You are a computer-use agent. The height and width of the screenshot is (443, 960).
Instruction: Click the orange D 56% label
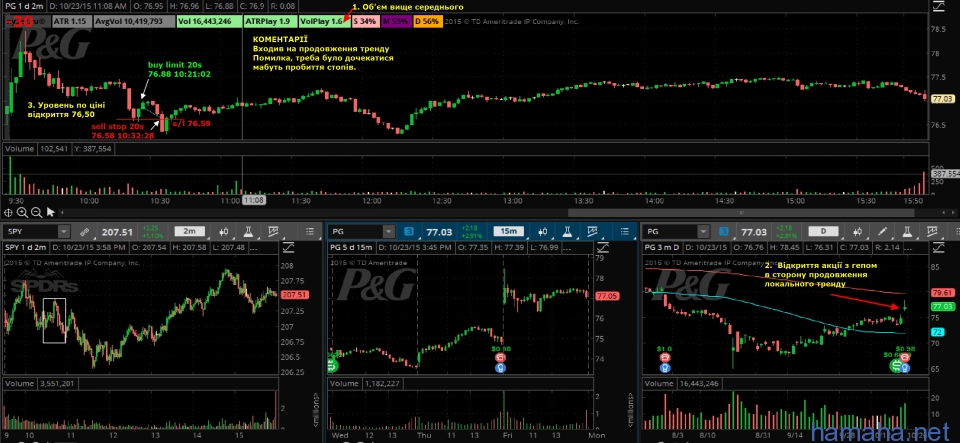pos(427,20)
